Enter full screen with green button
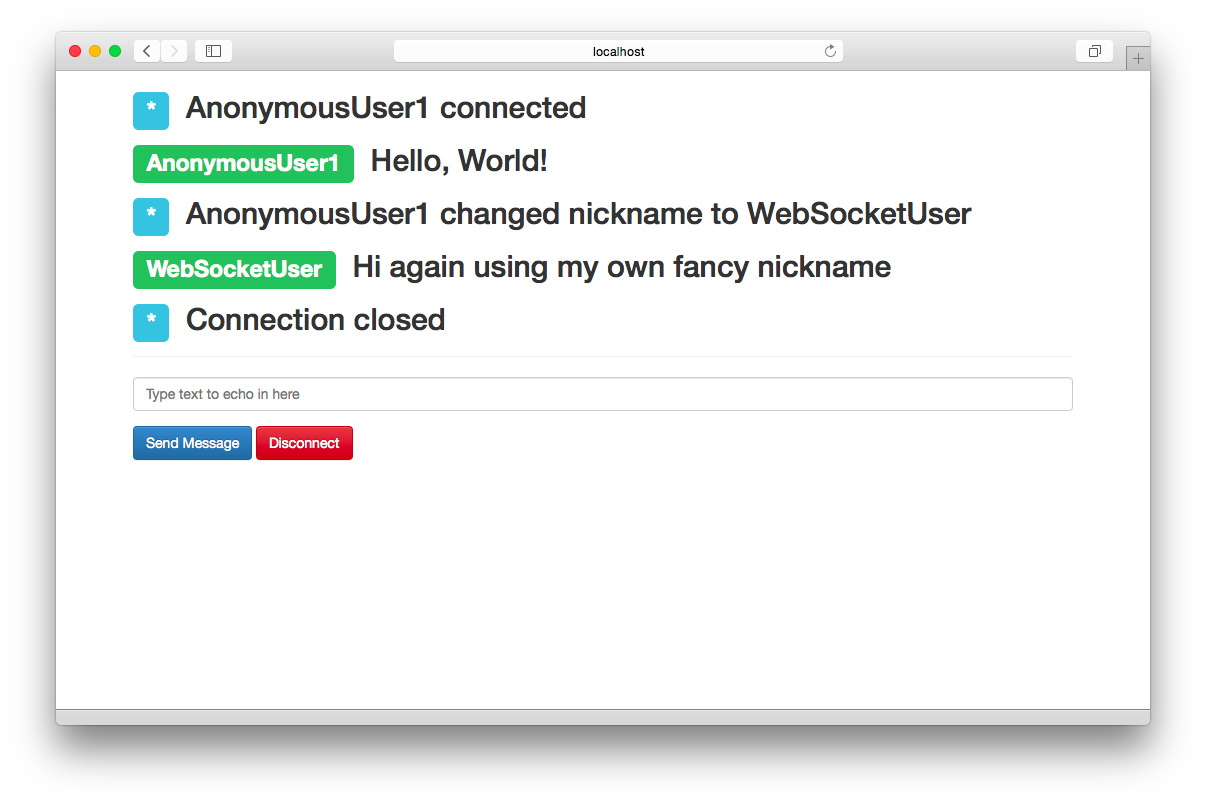1206x805 pixels. [x=115, y=51]
